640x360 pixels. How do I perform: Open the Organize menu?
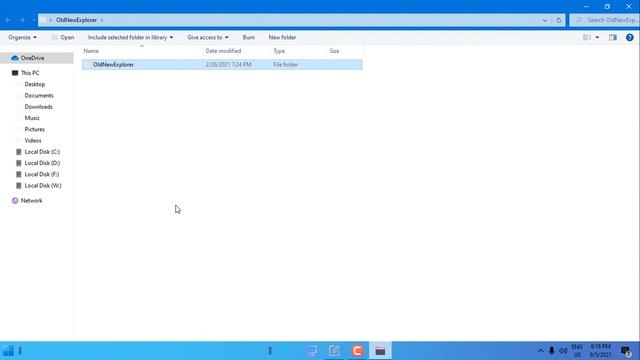pos(22,37)
